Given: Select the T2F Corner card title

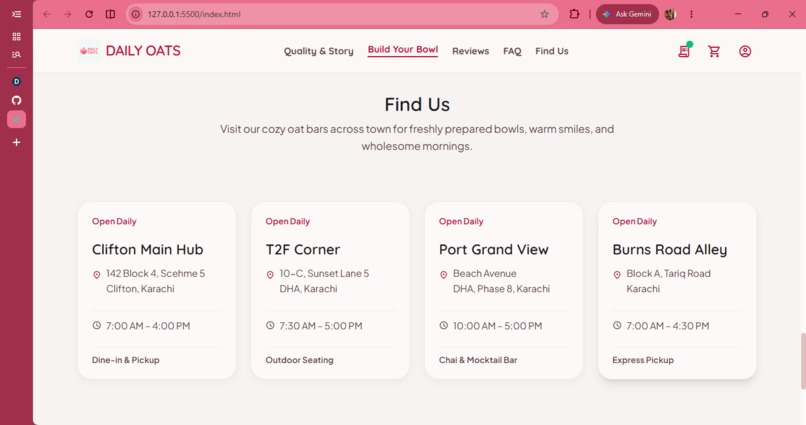Looking at the screenshot, I should coord(303,249).
